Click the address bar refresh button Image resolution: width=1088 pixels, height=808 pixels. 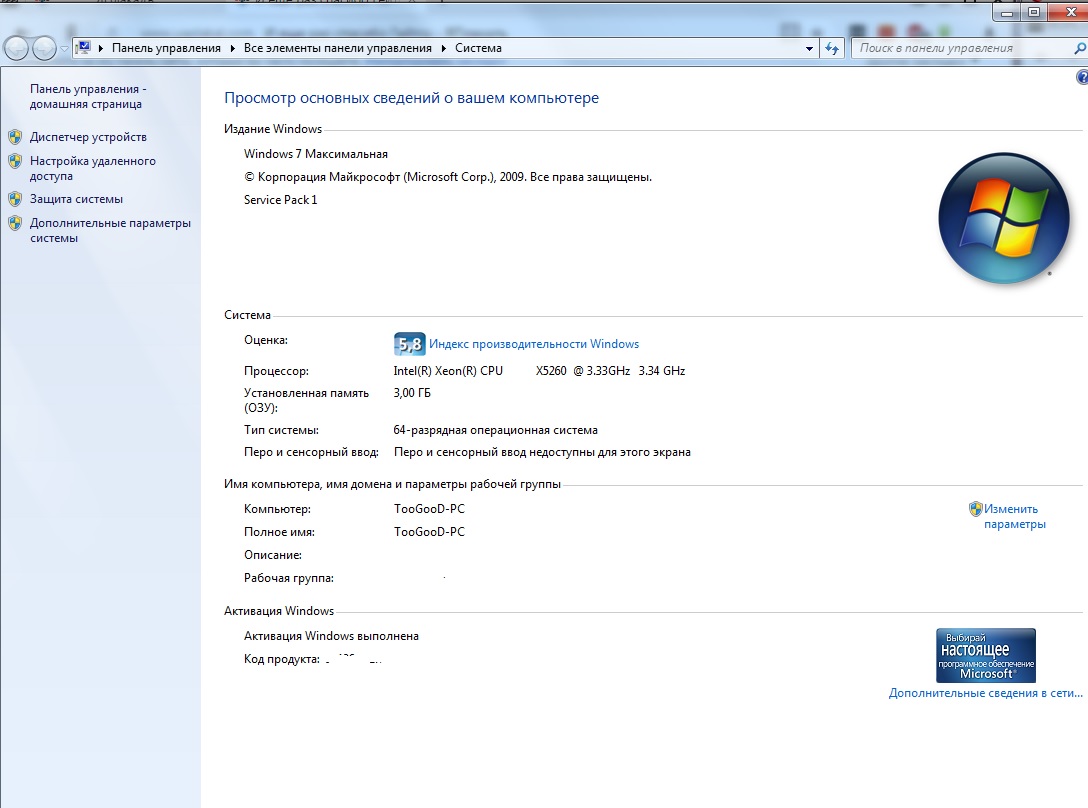pos(831,48)
